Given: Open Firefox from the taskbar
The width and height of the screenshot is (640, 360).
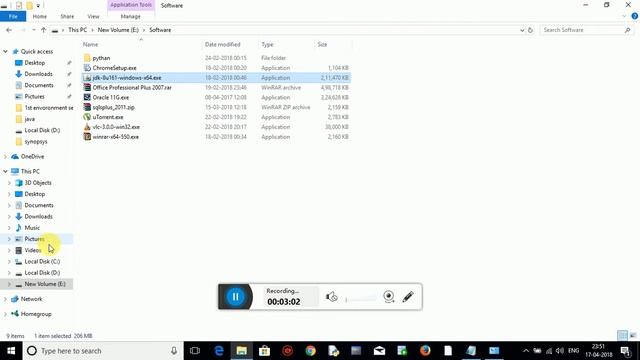Looking at the screenshot, I should tap(425, 351).
